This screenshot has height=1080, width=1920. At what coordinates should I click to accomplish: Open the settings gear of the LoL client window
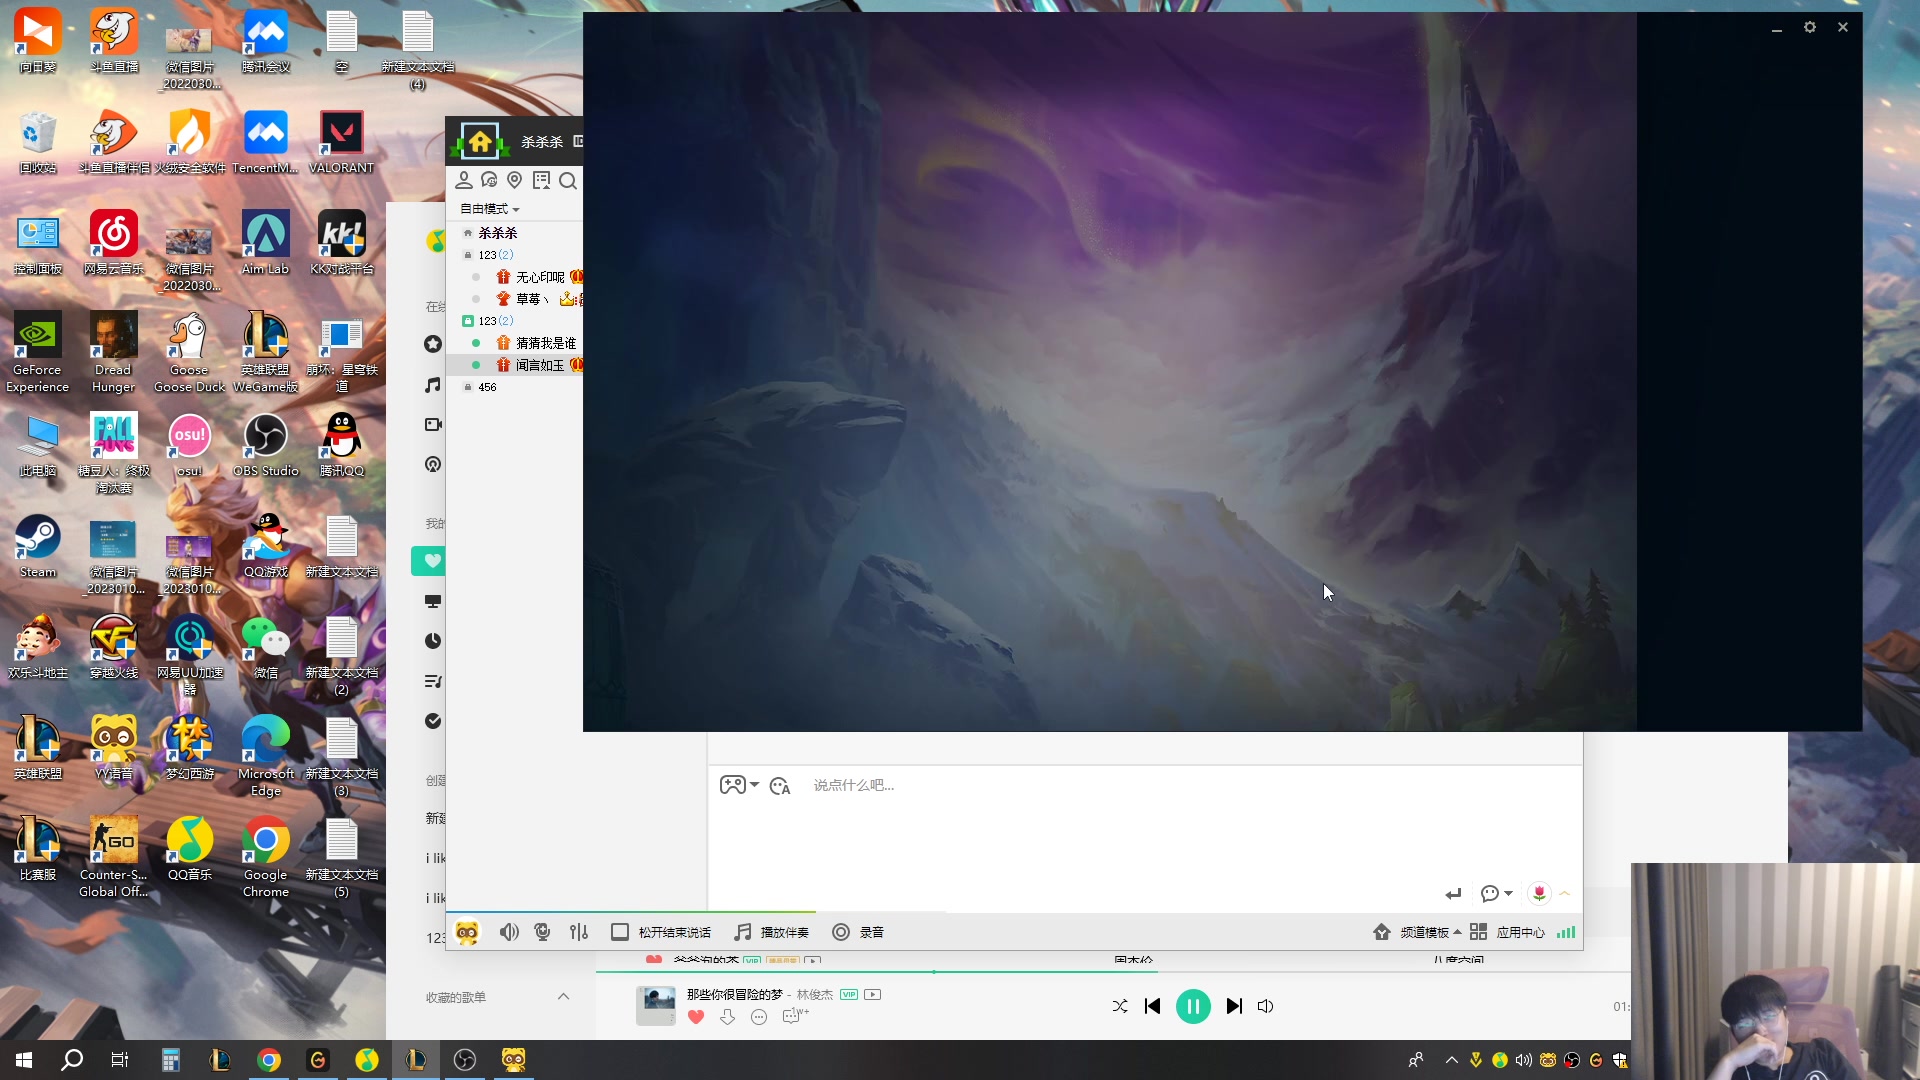1809,27
